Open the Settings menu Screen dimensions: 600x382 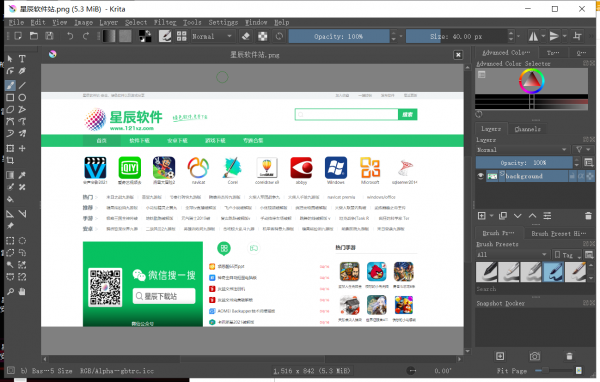click(x=223, y=22)
